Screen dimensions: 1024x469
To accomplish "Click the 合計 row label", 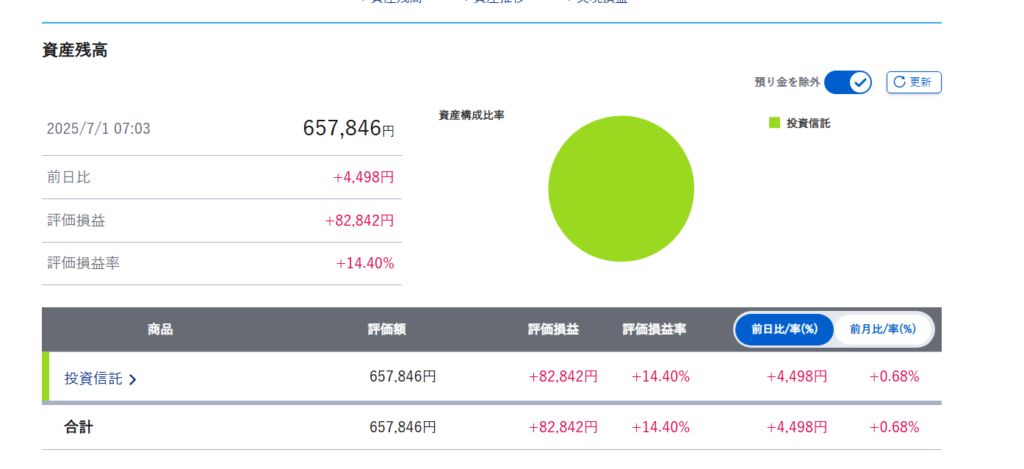I will [79, 427].
